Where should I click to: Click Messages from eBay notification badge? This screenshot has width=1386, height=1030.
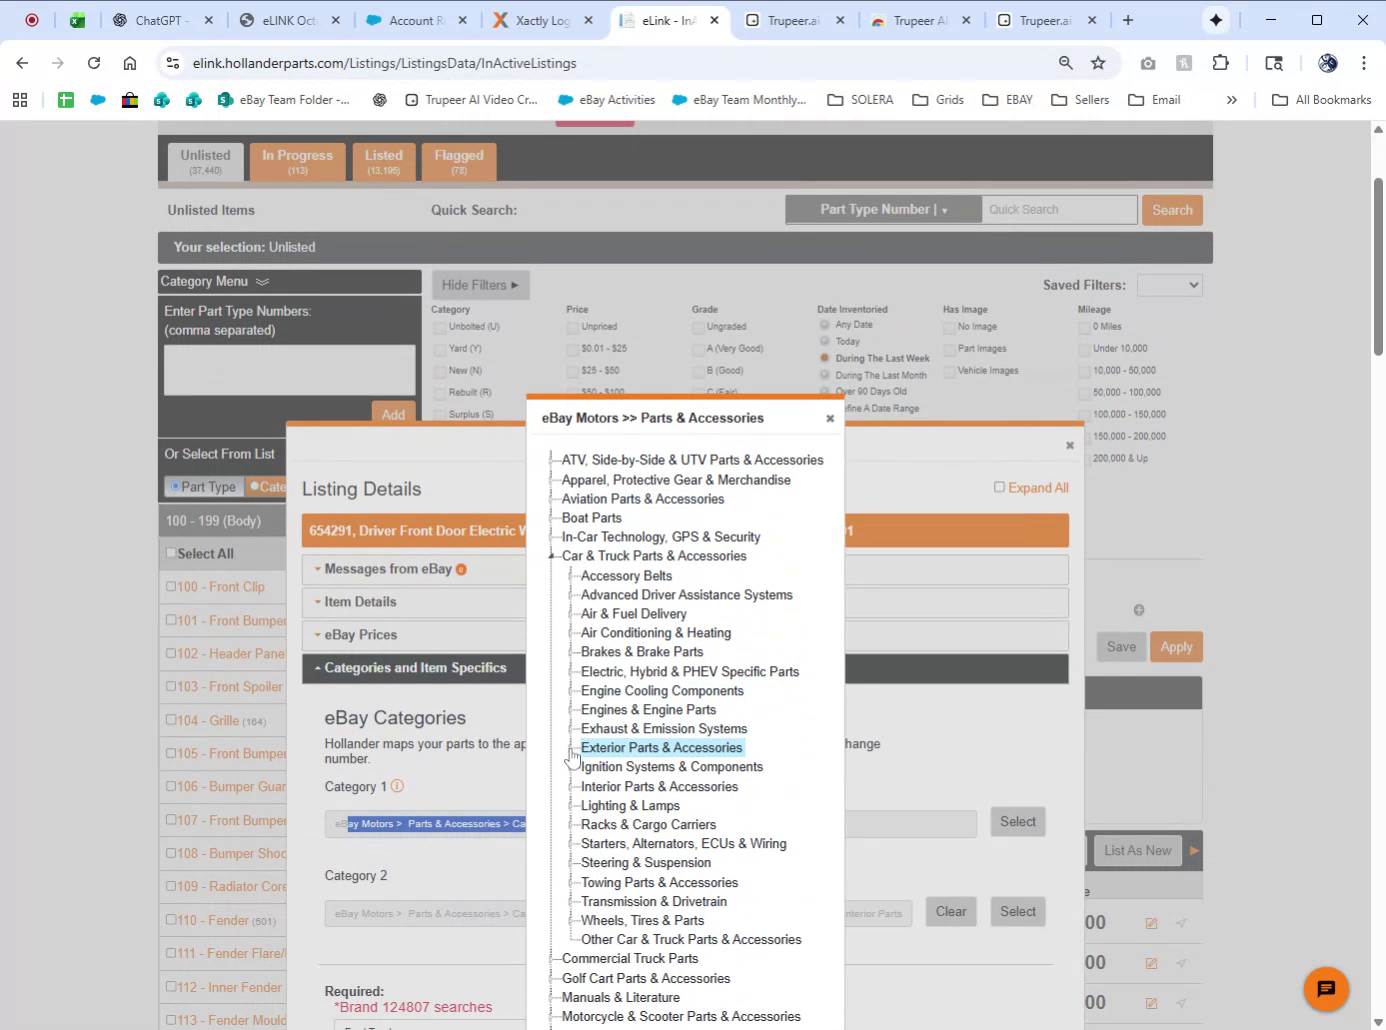pos(461,570)
